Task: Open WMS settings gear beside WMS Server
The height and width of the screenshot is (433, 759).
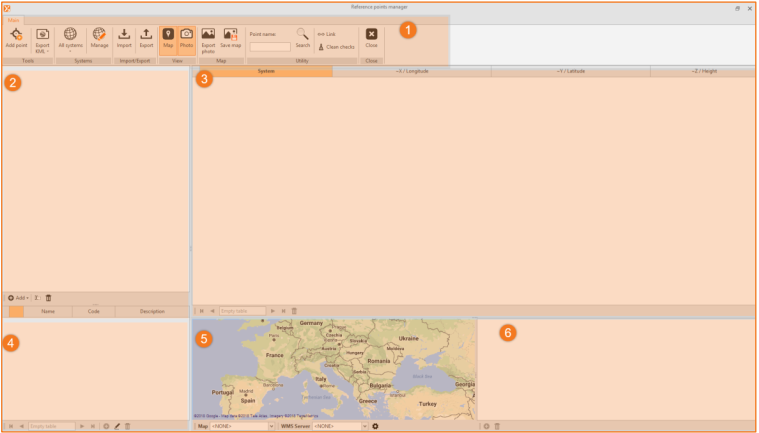Action: point(375,427)
